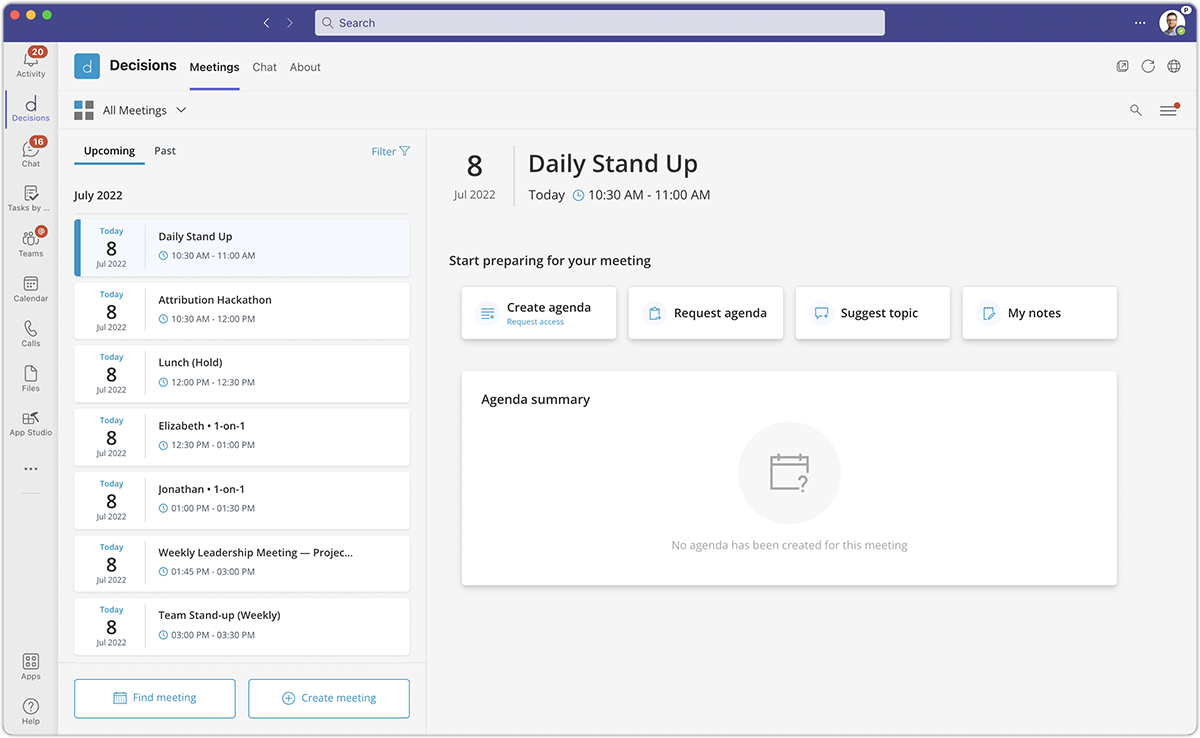The image size is (1200, 738).
Task: Open the About tab of Decisions
Action: (305, 67)
